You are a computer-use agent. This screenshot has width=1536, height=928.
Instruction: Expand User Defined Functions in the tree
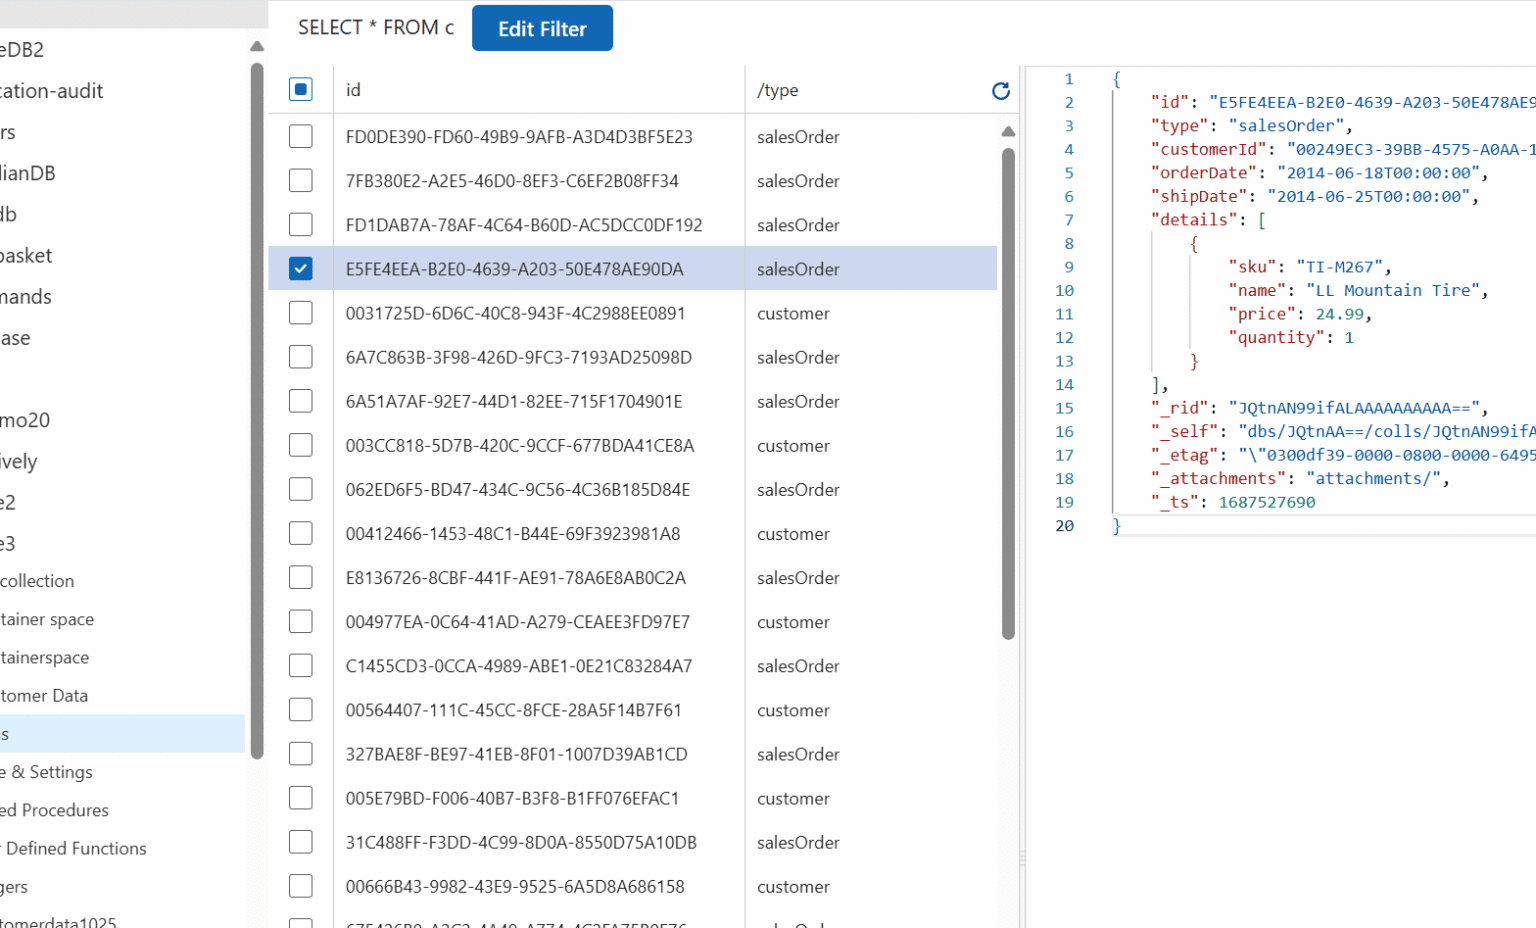pyautogui.click(x=75, y=848)
